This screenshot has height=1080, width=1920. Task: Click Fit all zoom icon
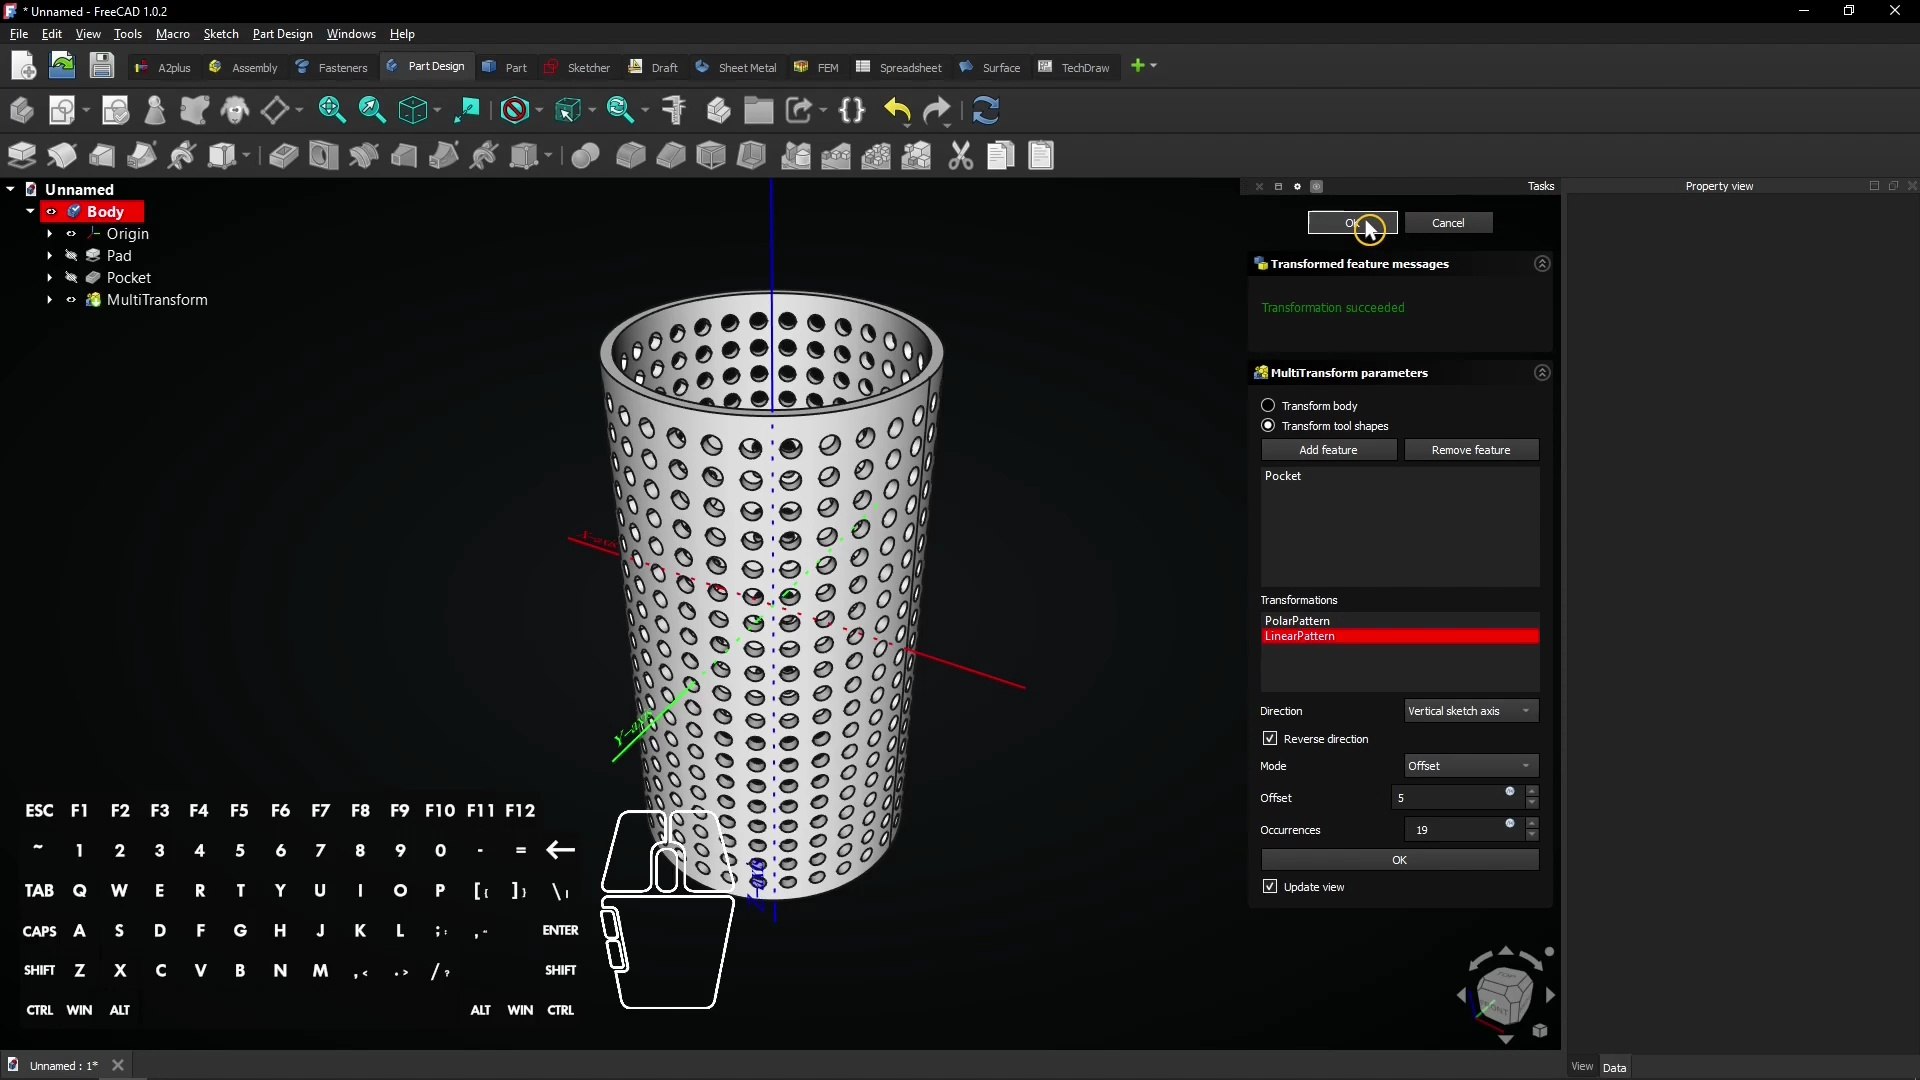(332, 110)
